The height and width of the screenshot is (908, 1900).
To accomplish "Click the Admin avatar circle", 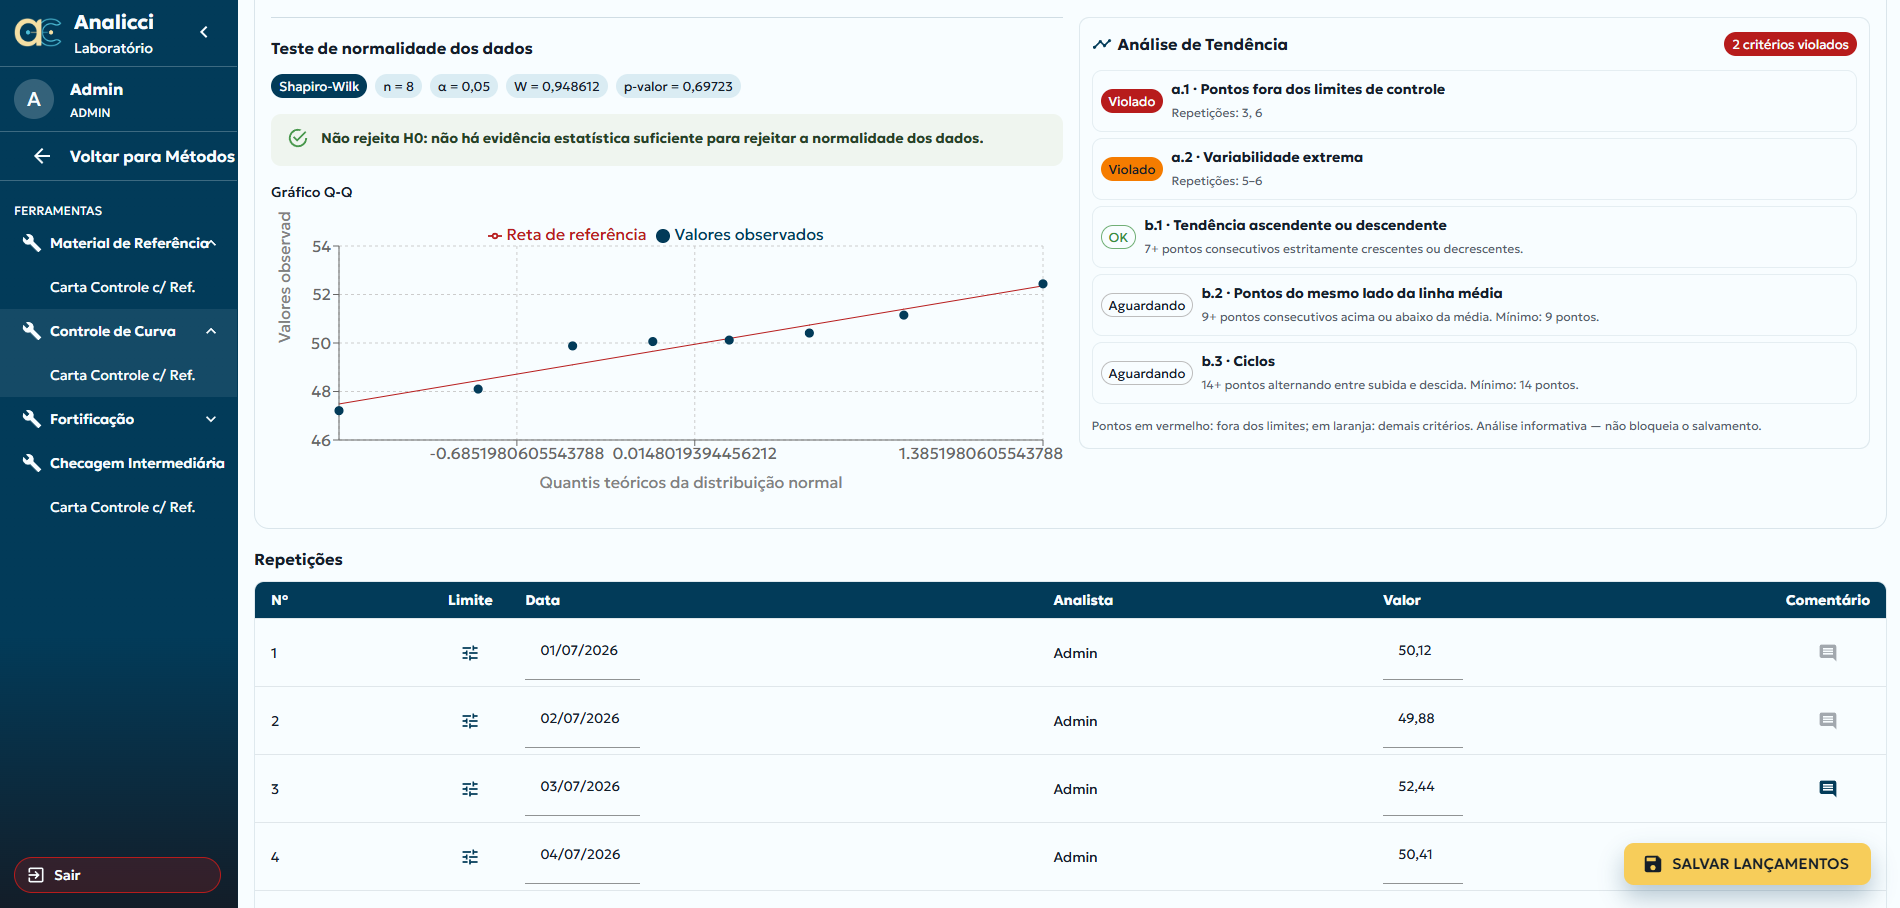I will click(34, 99).
